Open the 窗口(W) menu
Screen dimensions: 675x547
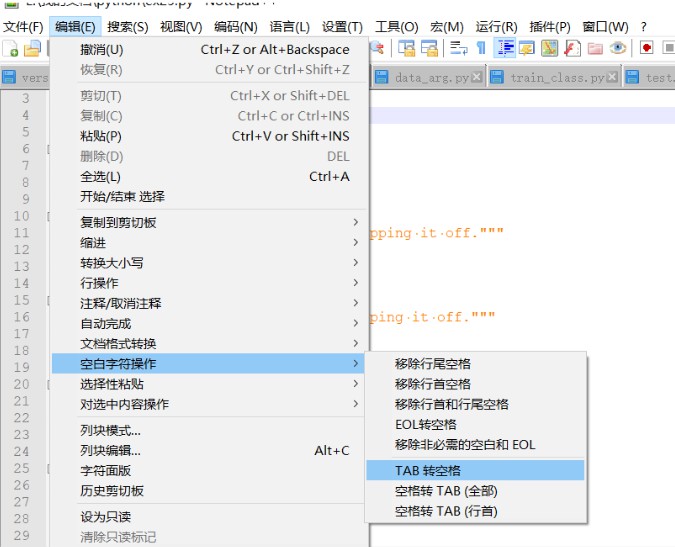click(x=605, y=27)
